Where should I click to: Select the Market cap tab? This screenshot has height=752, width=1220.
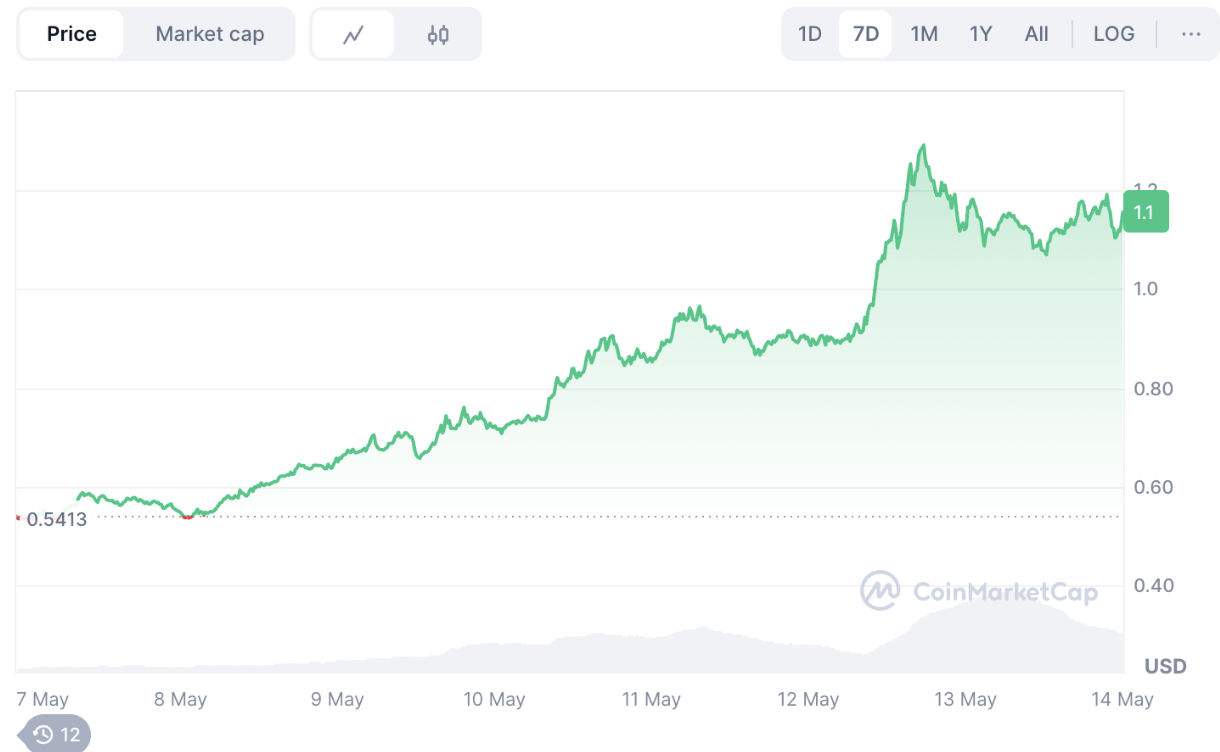tap(210, 34)
